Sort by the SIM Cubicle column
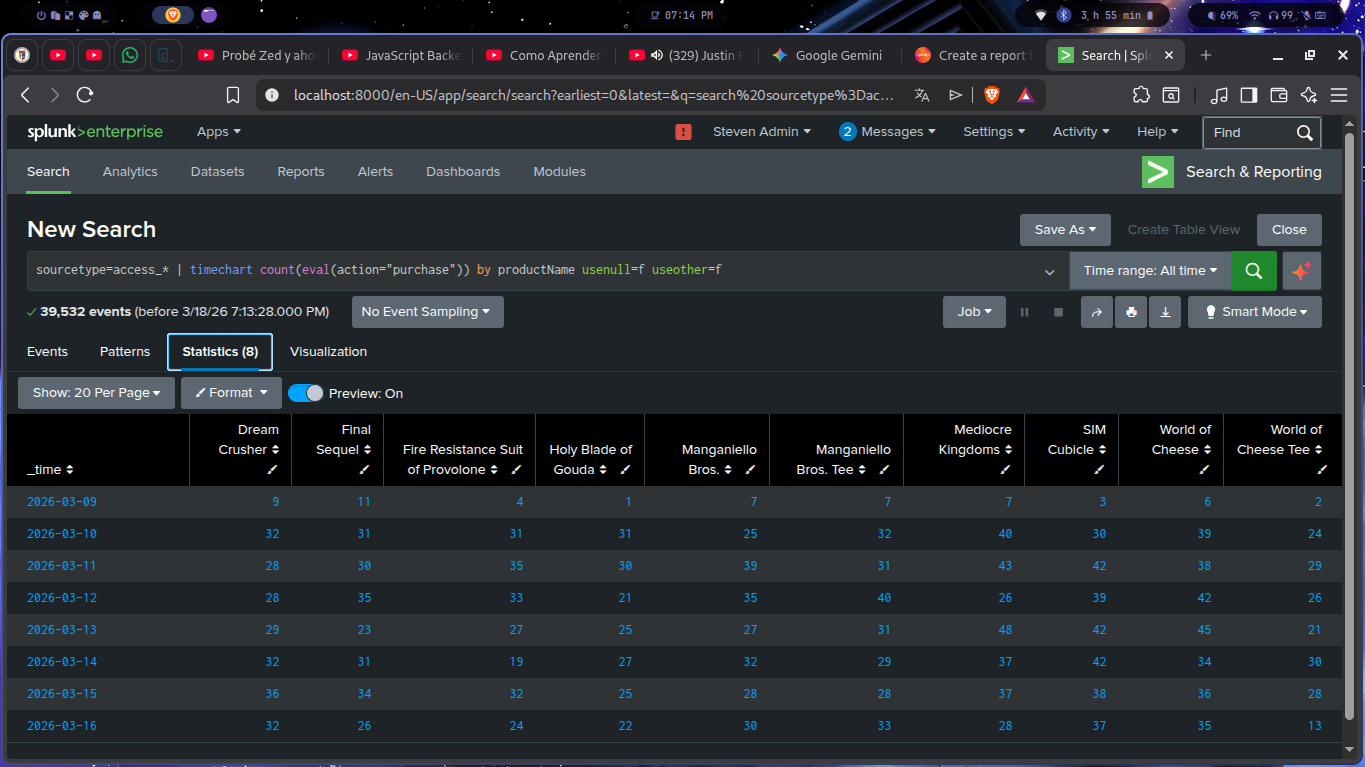Viewport: 1365px width, 767px height. pyautogui.click(x=1077, y=450)
